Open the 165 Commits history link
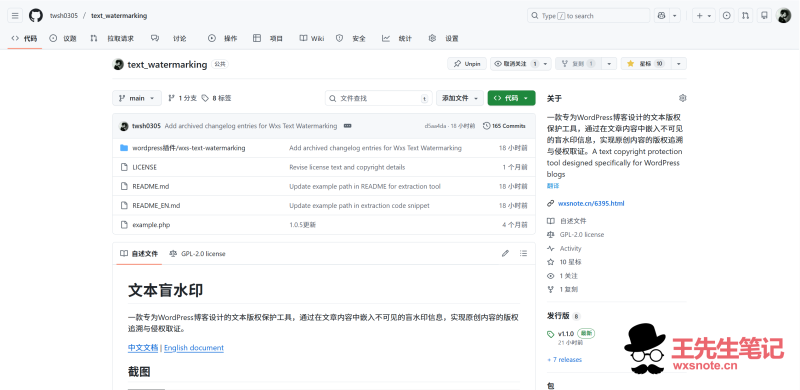This screenshot has height=390, width=800. (504, 126)
